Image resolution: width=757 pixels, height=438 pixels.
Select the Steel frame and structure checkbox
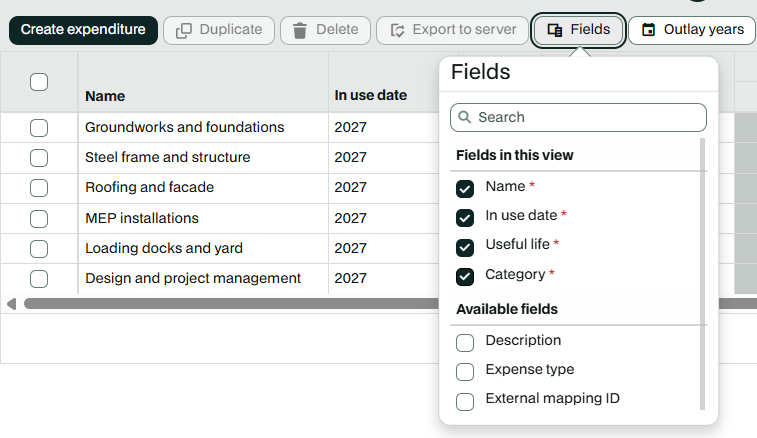pyautogui.click(x=39, y=158)
